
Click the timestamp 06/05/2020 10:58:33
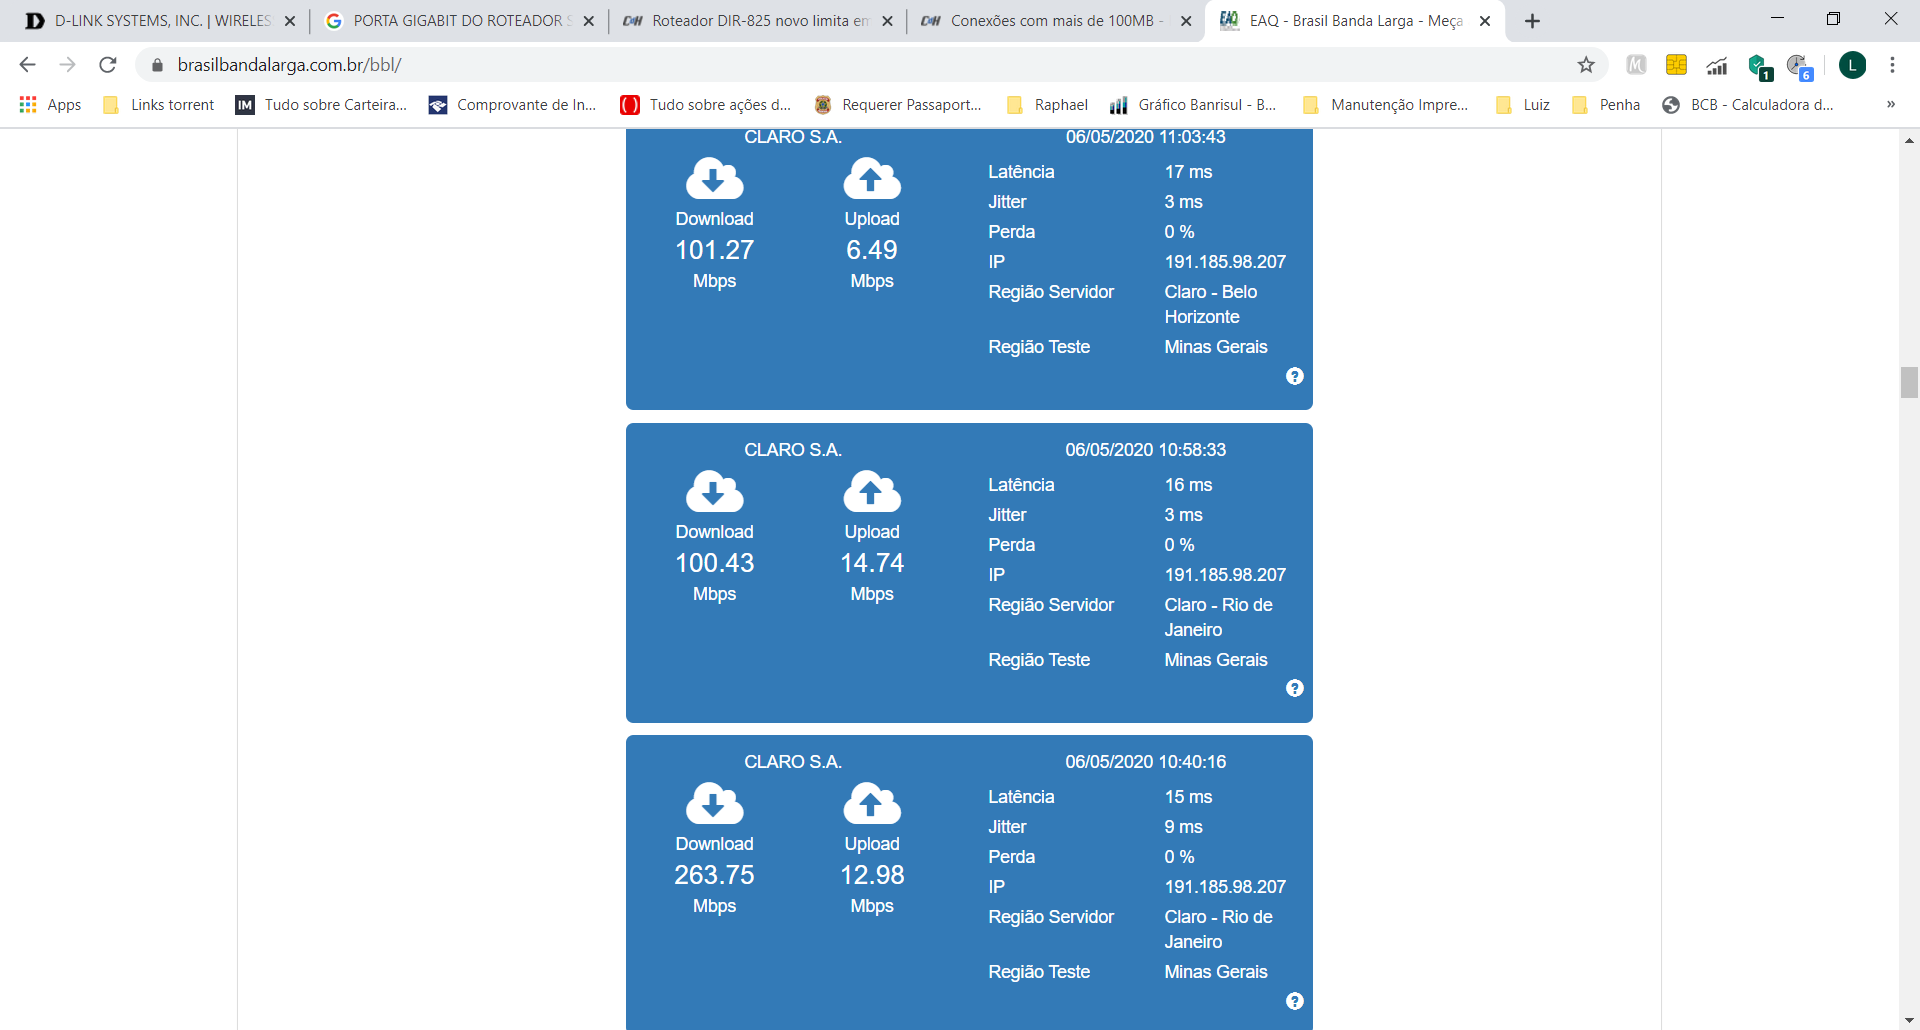point(1145,450)
